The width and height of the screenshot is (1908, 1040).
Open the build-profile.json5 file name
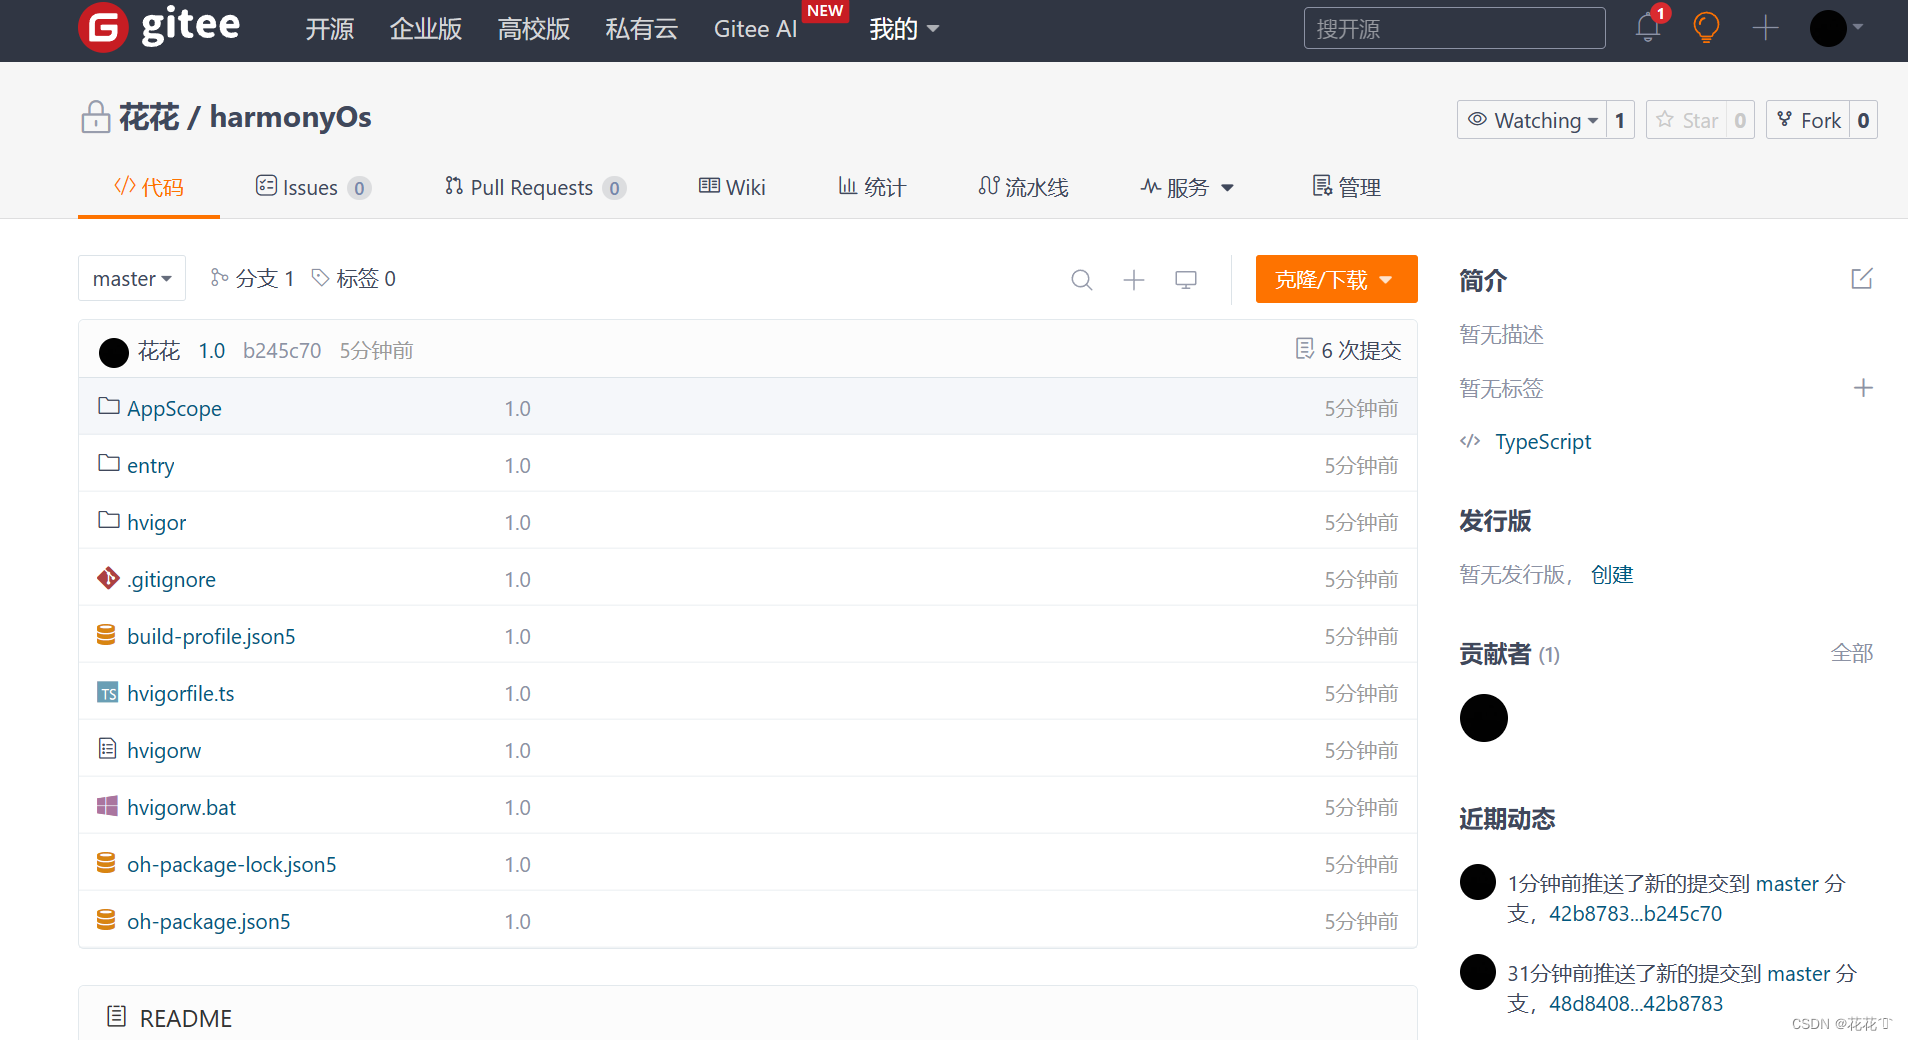tap(211, 637)
